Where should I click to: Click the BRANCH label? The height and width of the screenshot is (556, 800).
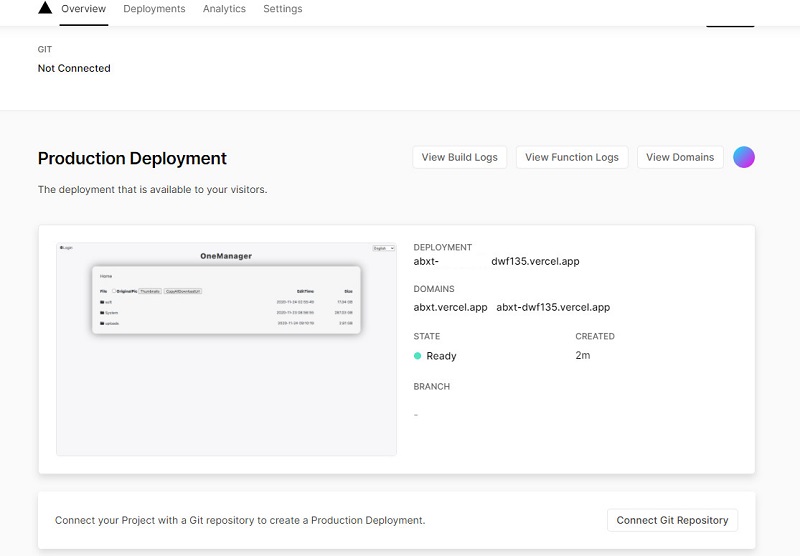tap(432, 386)
